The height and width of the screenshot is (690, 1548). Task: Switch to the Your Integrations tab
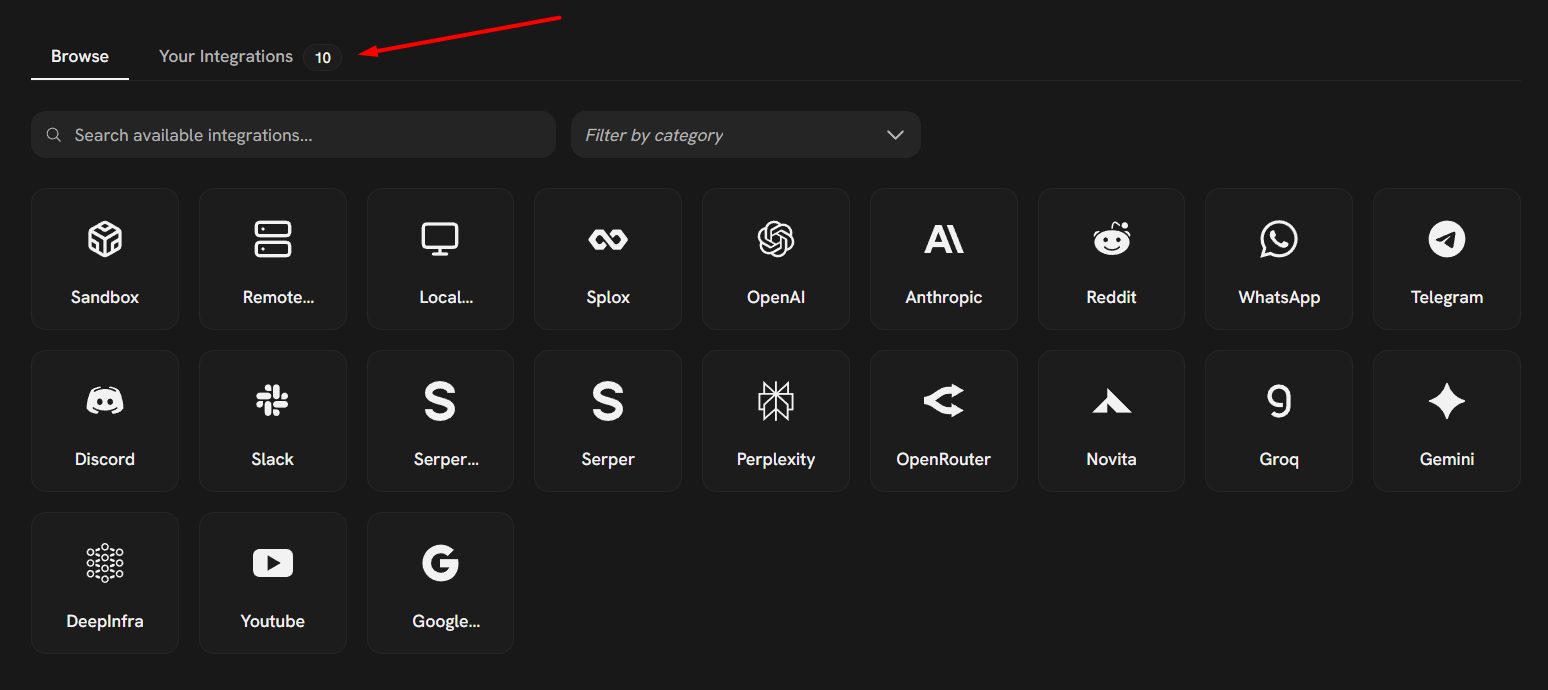tap(226, 57)
